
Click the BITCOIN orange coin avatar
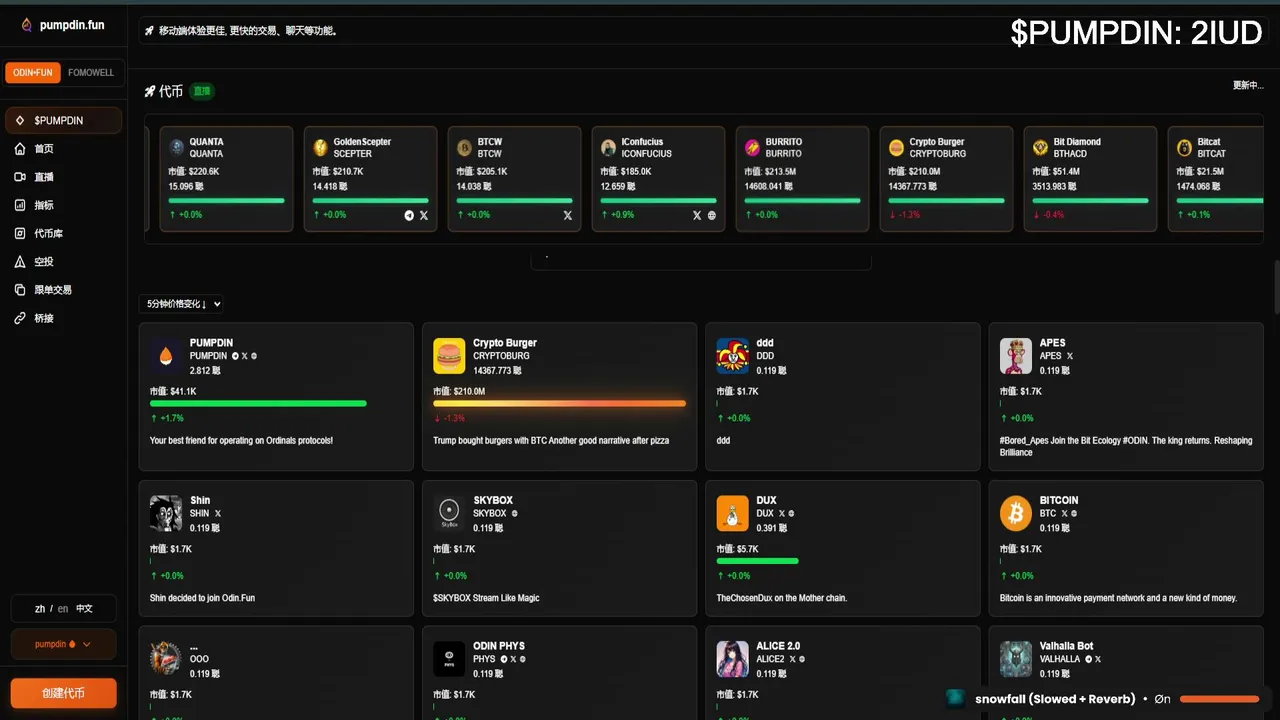(1016, 513)
